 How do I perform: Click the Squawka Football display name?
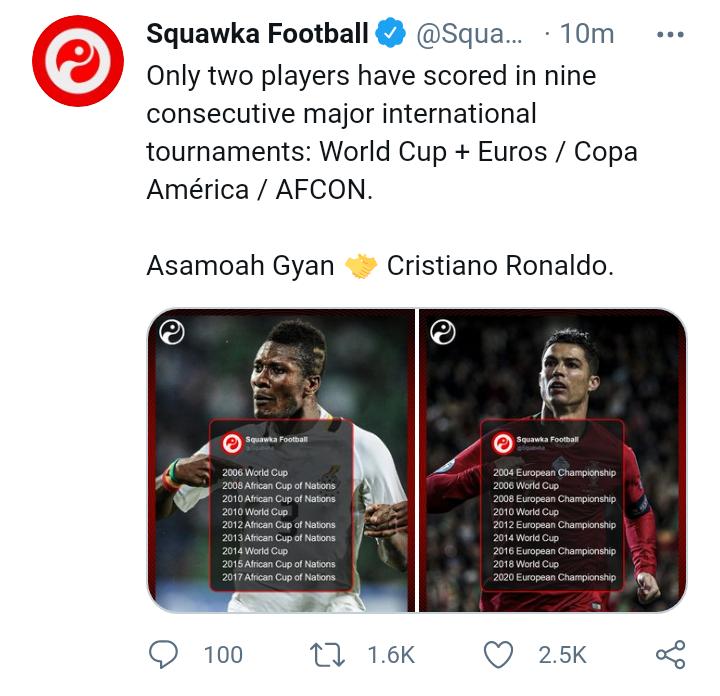pos(257,34)
